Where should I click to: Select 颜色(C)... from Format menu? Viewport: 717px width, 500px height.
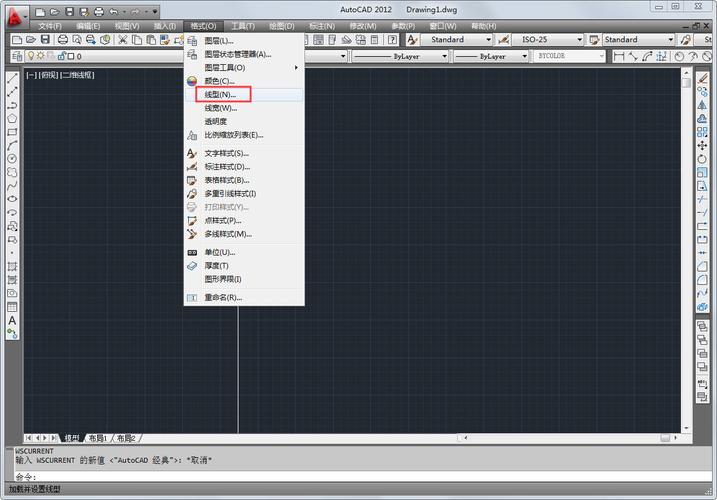(244, 81)
